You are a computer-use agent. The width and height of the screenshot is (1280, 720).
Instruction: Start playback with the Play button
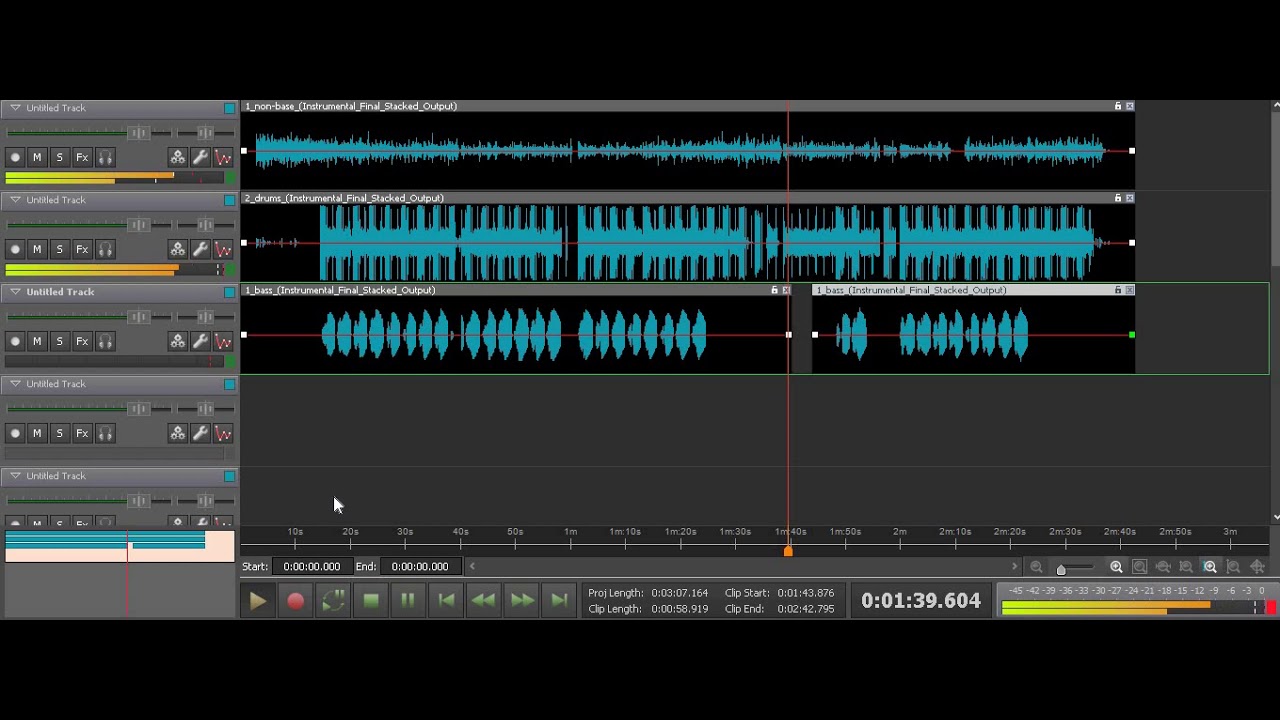(257, 601)
